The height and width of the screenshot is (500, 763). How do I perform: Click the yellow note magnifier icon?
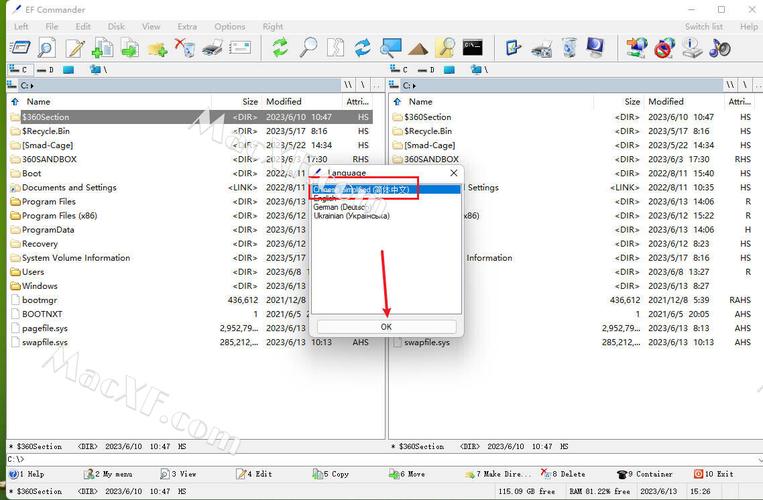tap(445, 48)
